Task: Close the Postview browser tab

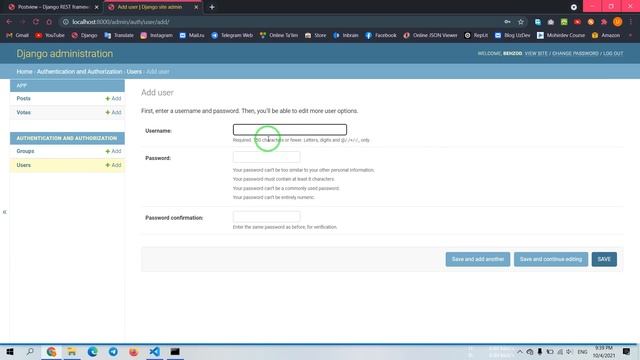Action: click(97, 7)
